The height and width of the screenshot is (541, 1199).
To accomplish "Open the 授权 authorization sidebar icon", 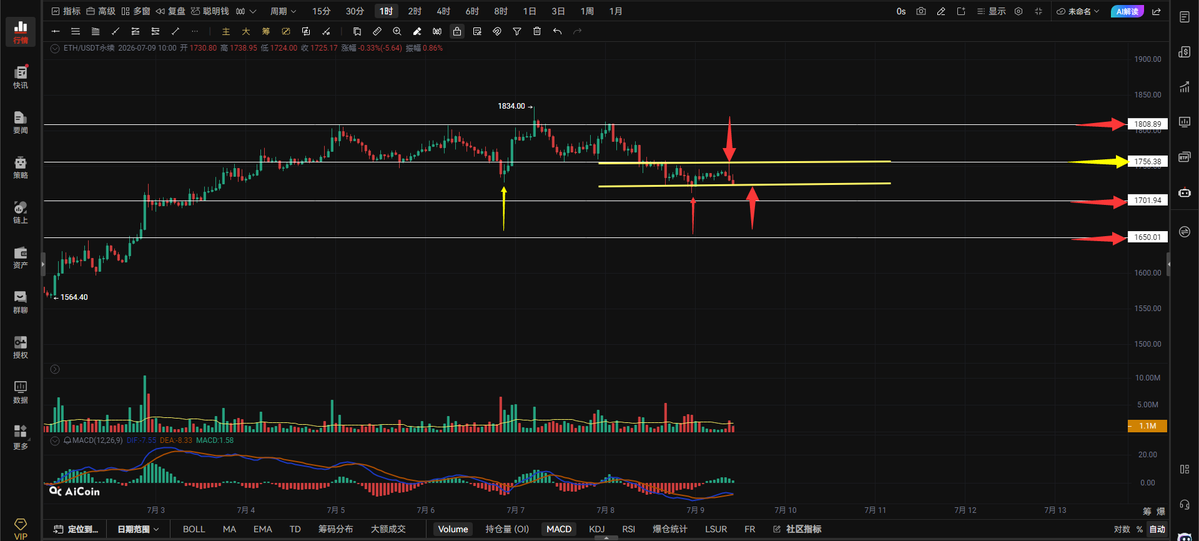I will tap(21, 347).
